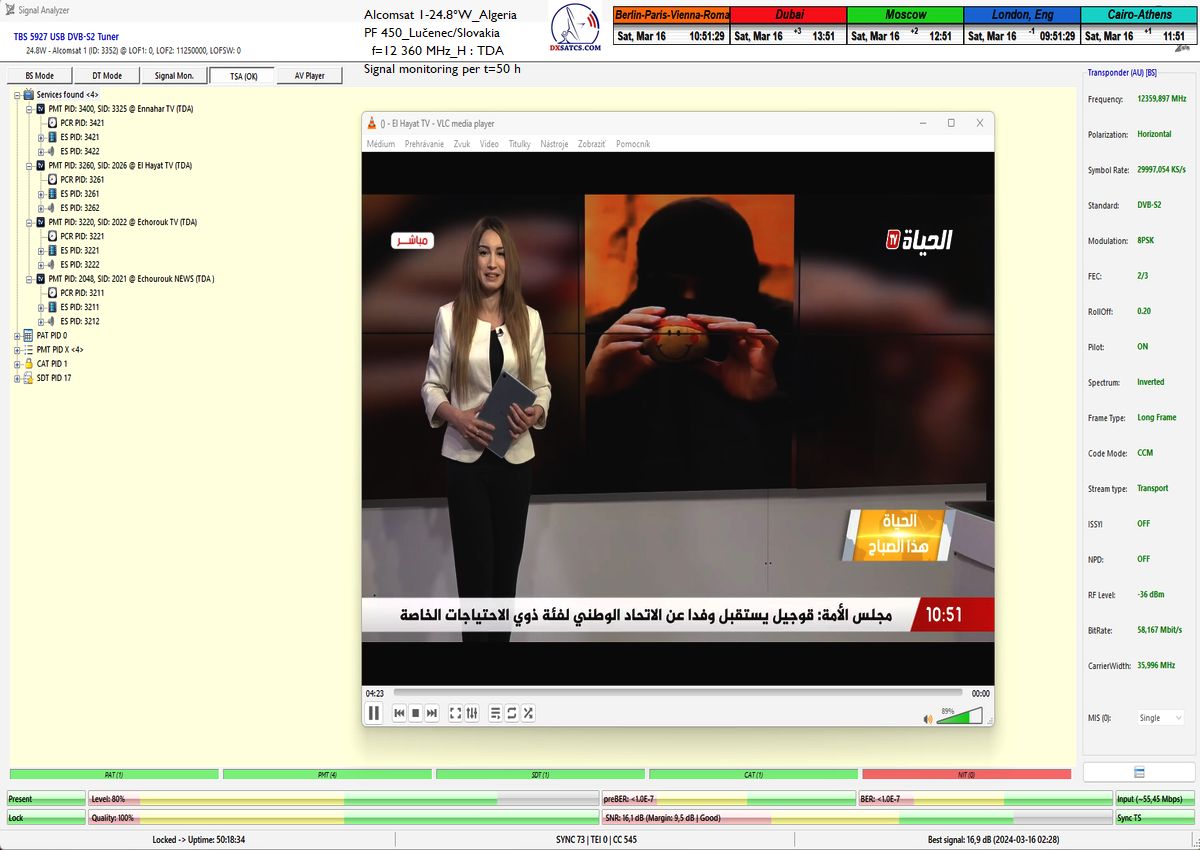Toggle VLC random shuffle playback
1200x850 pixels.
[528, 713]
